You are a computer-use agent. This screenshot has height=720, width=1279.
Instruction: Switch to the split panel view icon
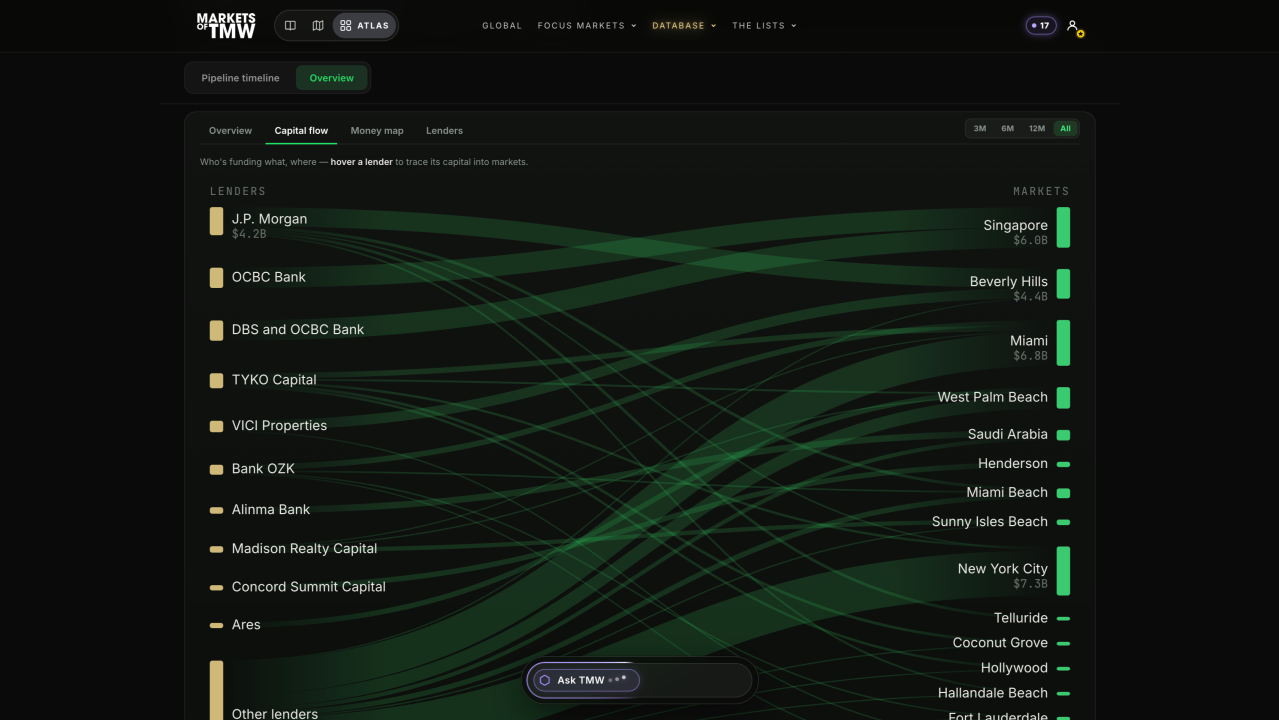290,26
